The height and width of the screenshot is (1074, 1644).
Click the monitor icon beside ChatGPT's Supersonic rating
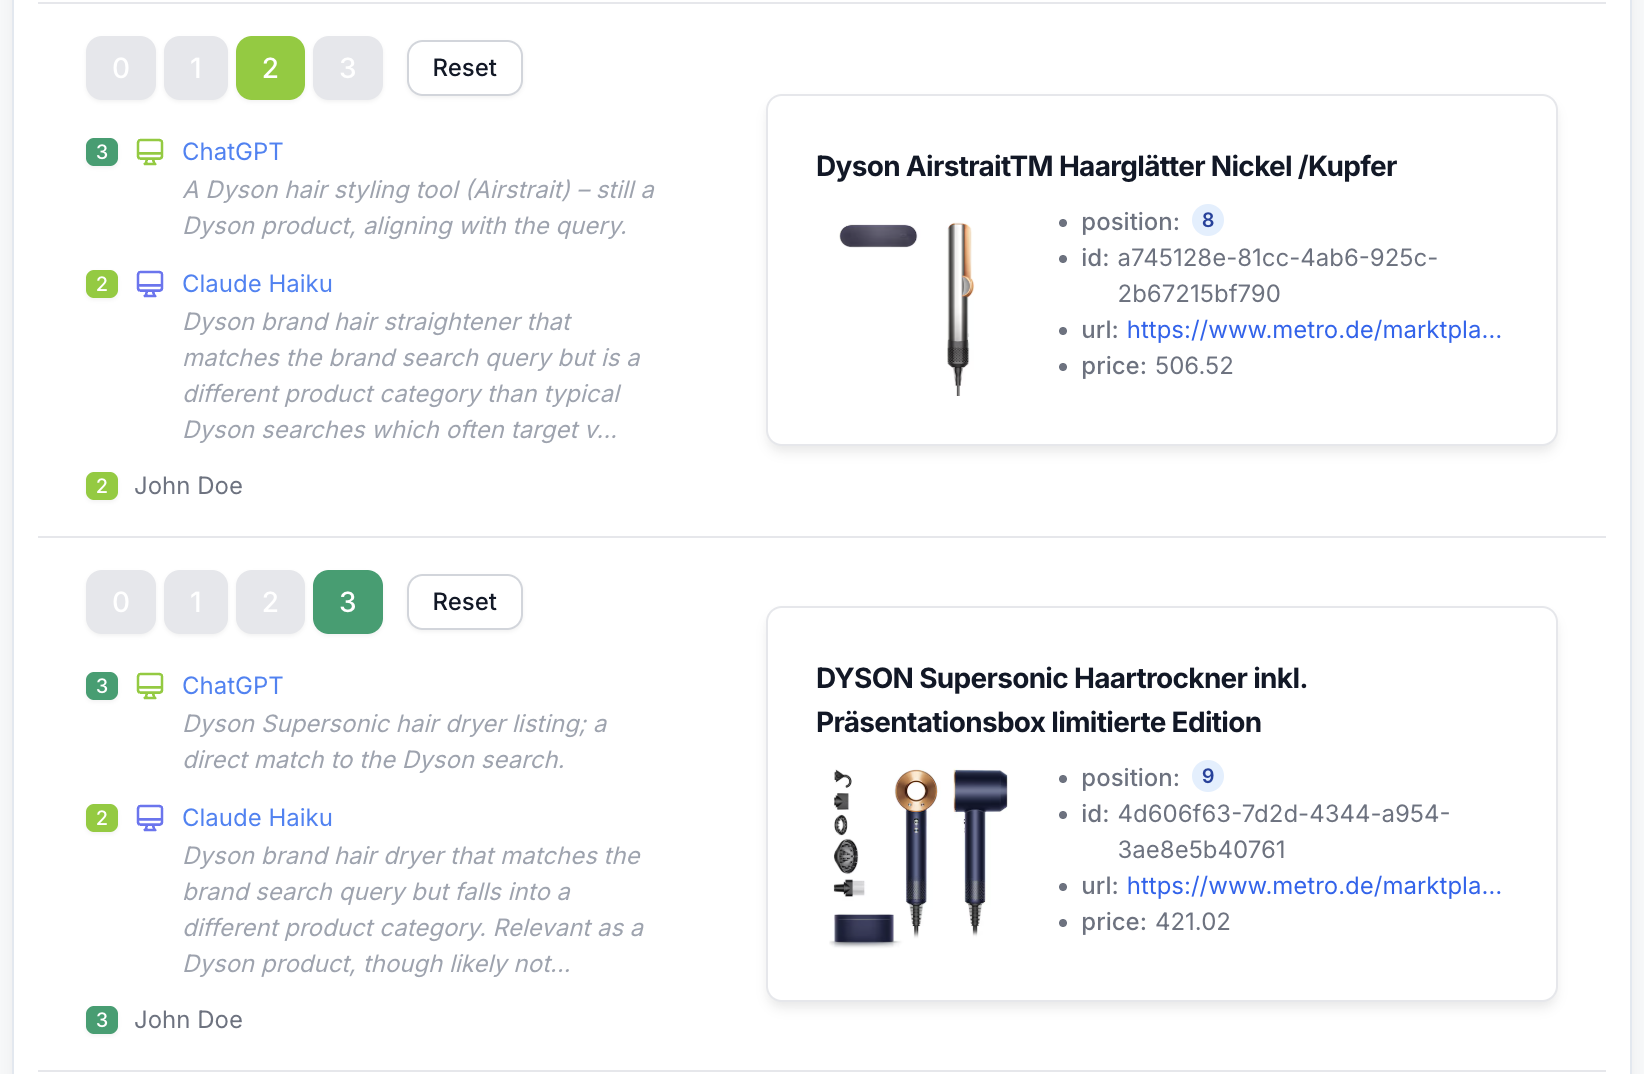click(x=150, y=685)
